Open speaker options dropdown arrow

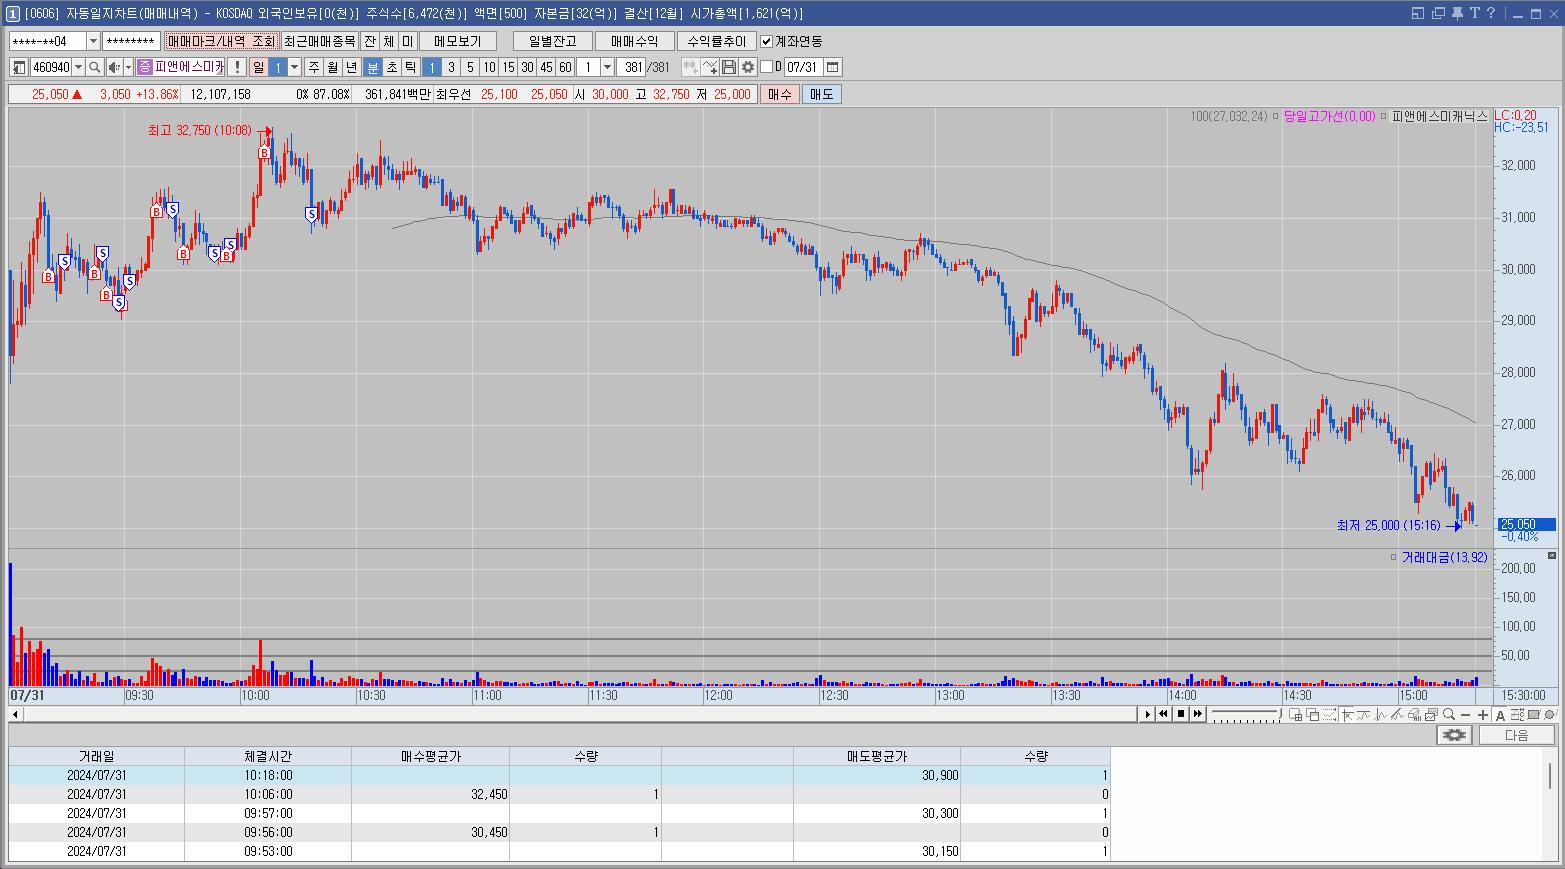pos(128,67)
